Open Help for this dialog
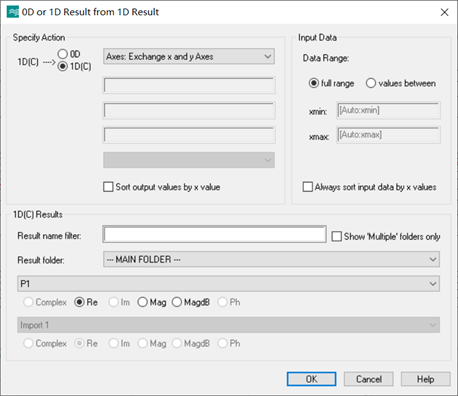Viewport: 458px width, 396px height. 426,379
